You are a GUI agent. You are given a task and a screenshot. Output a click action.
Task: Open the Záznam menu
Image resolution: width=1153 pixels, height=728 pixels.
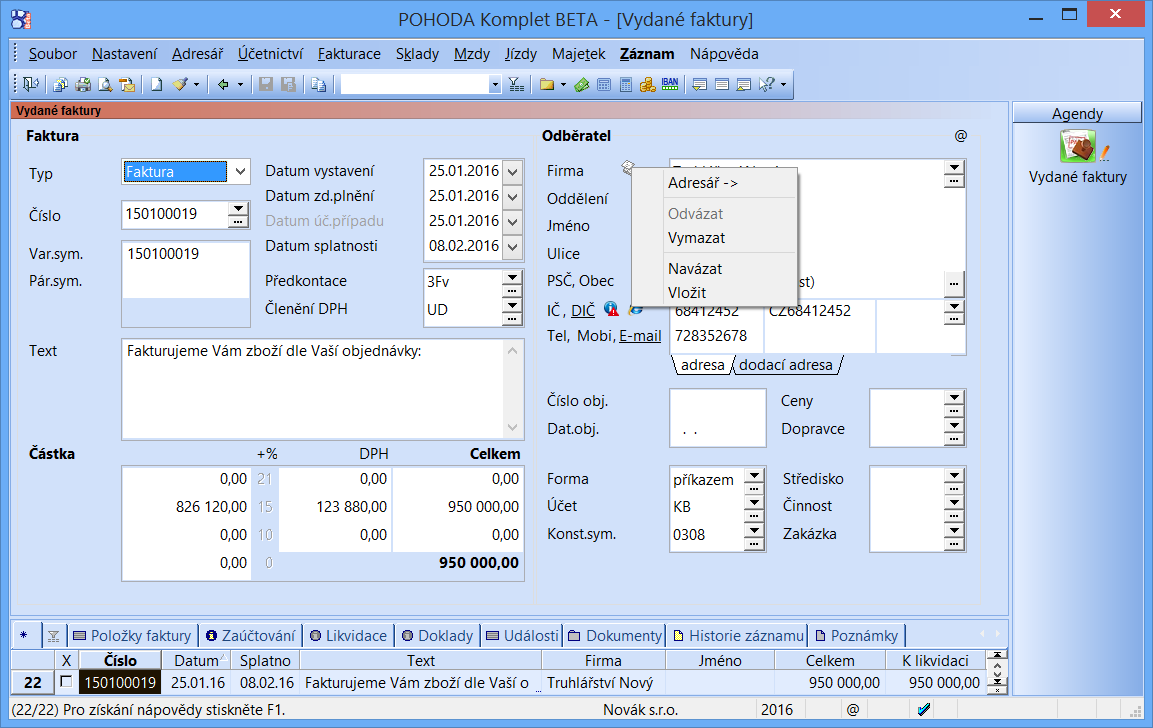(647, 54)
